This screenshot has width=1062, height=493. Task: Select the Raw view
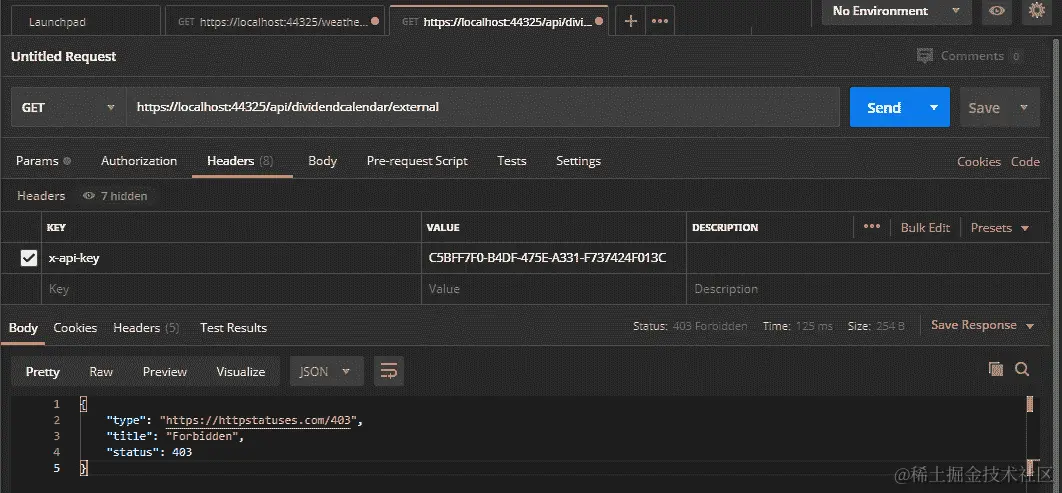(101, 371)
